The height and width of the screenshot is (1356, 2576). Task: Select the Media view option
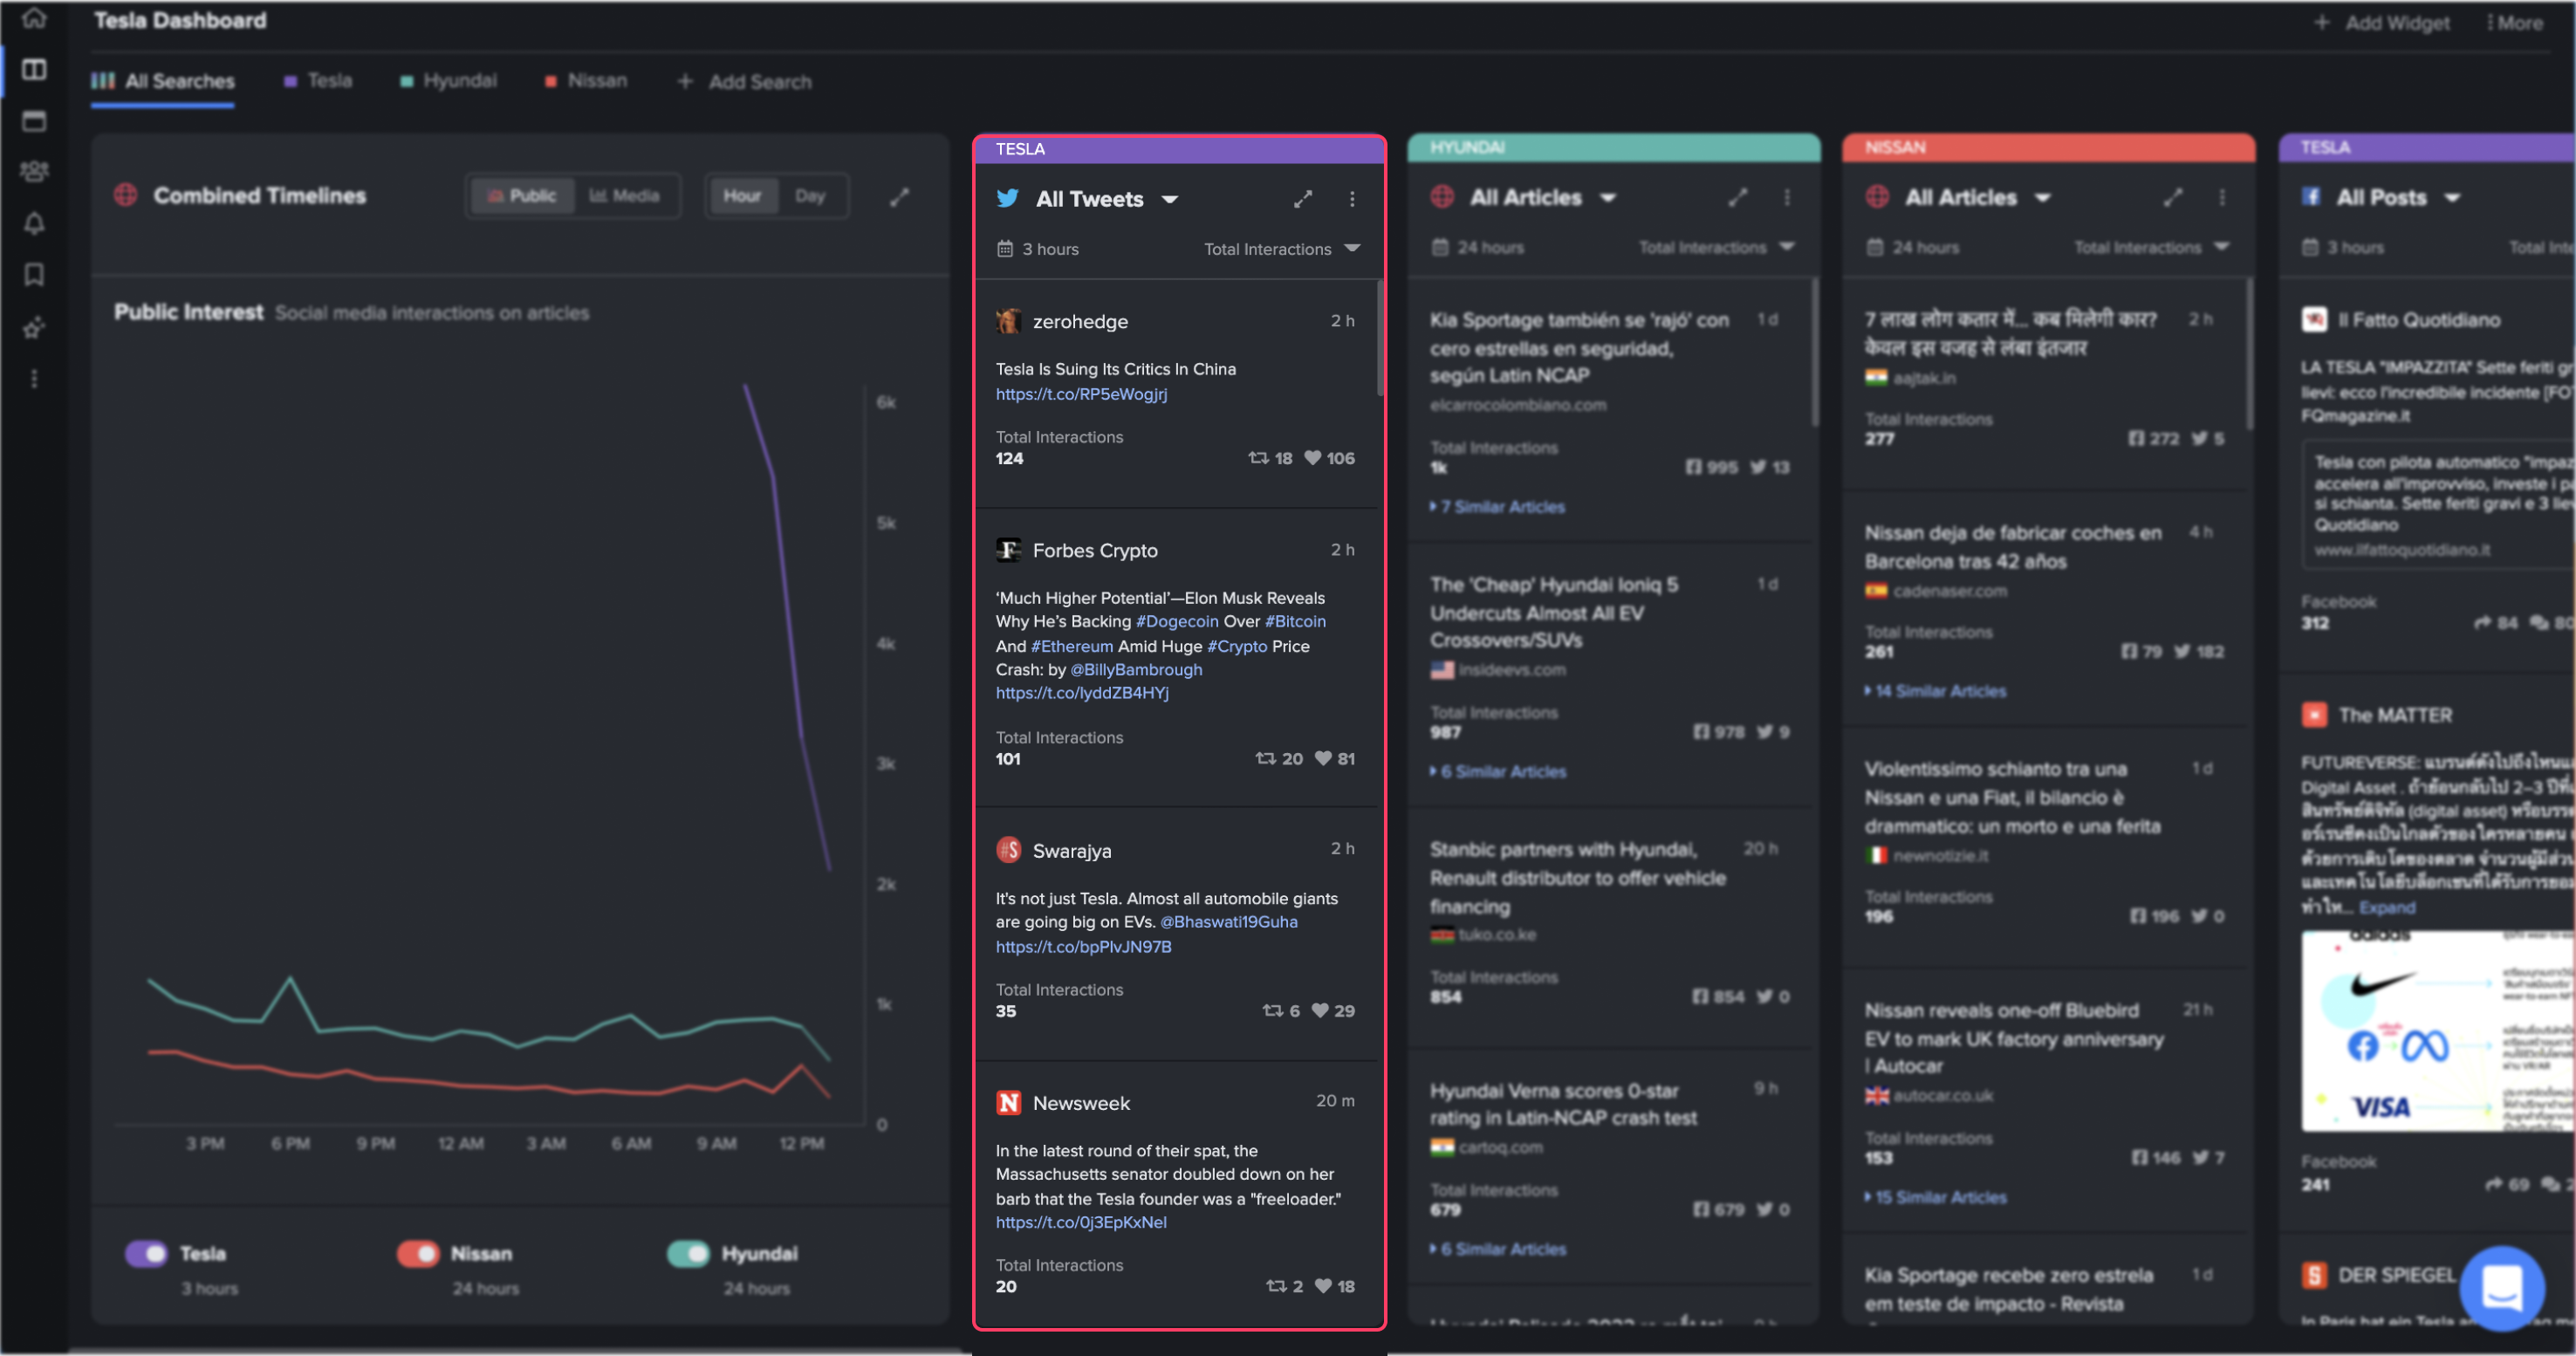tap(625, 196)
